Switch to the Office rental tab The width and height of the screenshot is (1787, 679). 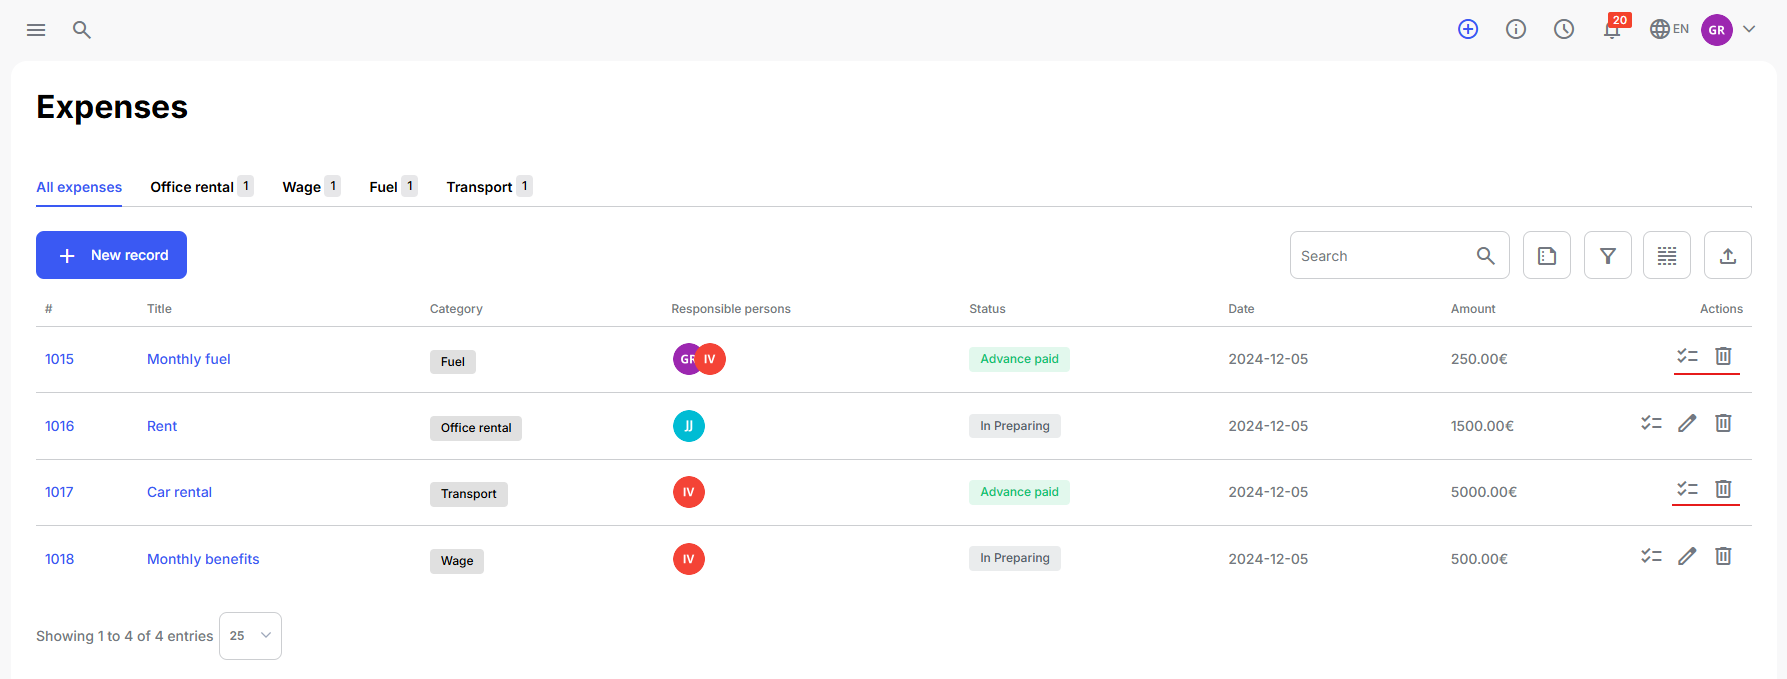click(202, 187)
